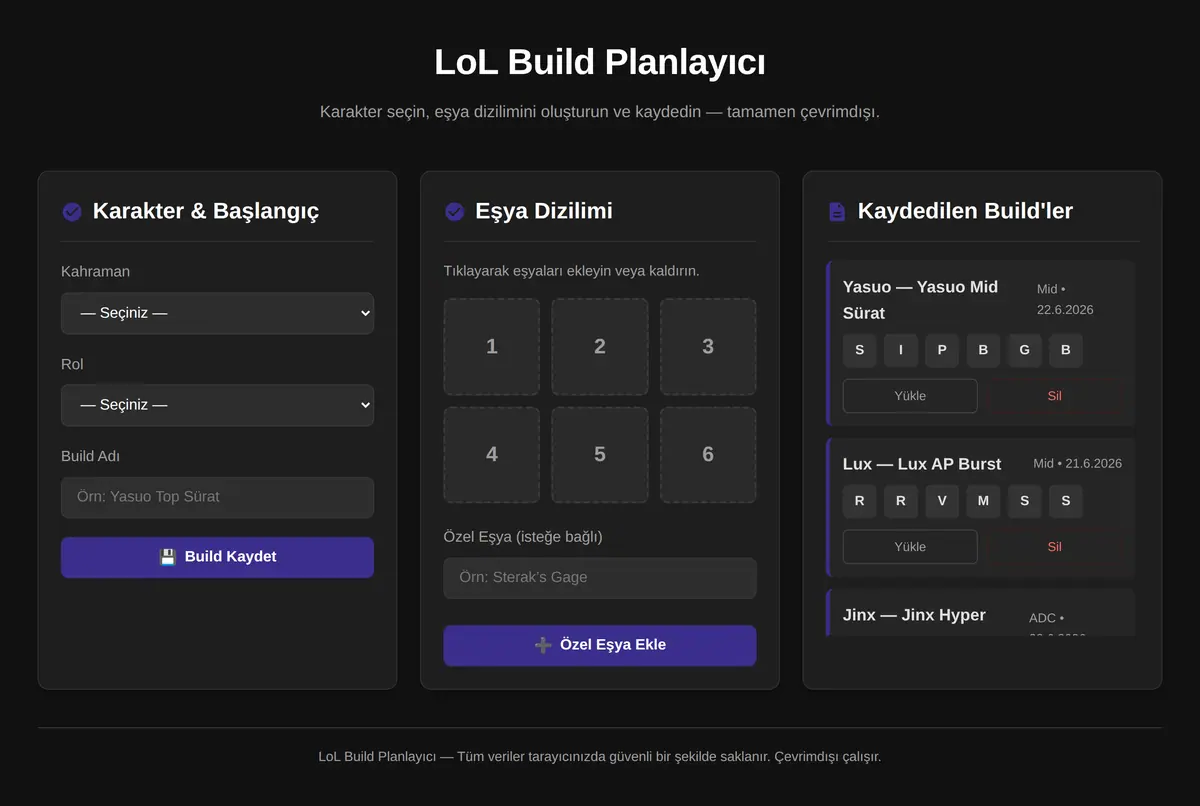Click the G item chip in Yasuo build
The image size is (1200, 806).
pos(1024,350)
